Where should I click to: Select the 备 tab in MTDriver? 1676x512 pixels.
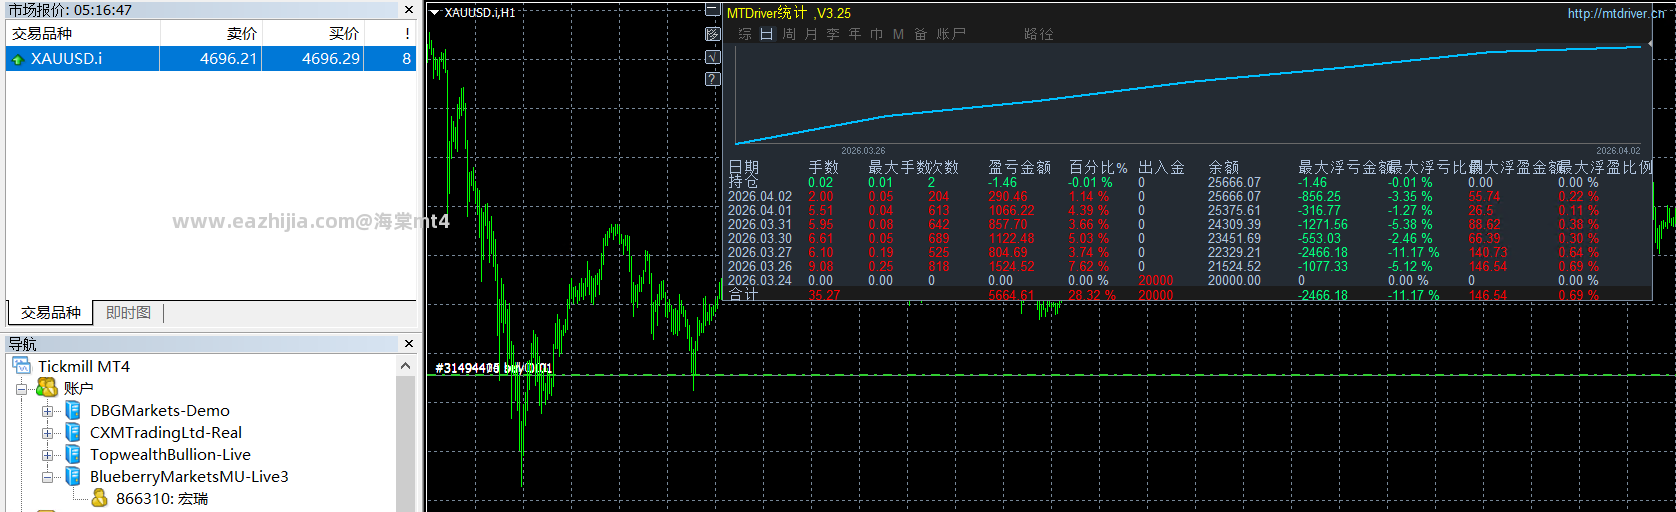pos(920,34)
